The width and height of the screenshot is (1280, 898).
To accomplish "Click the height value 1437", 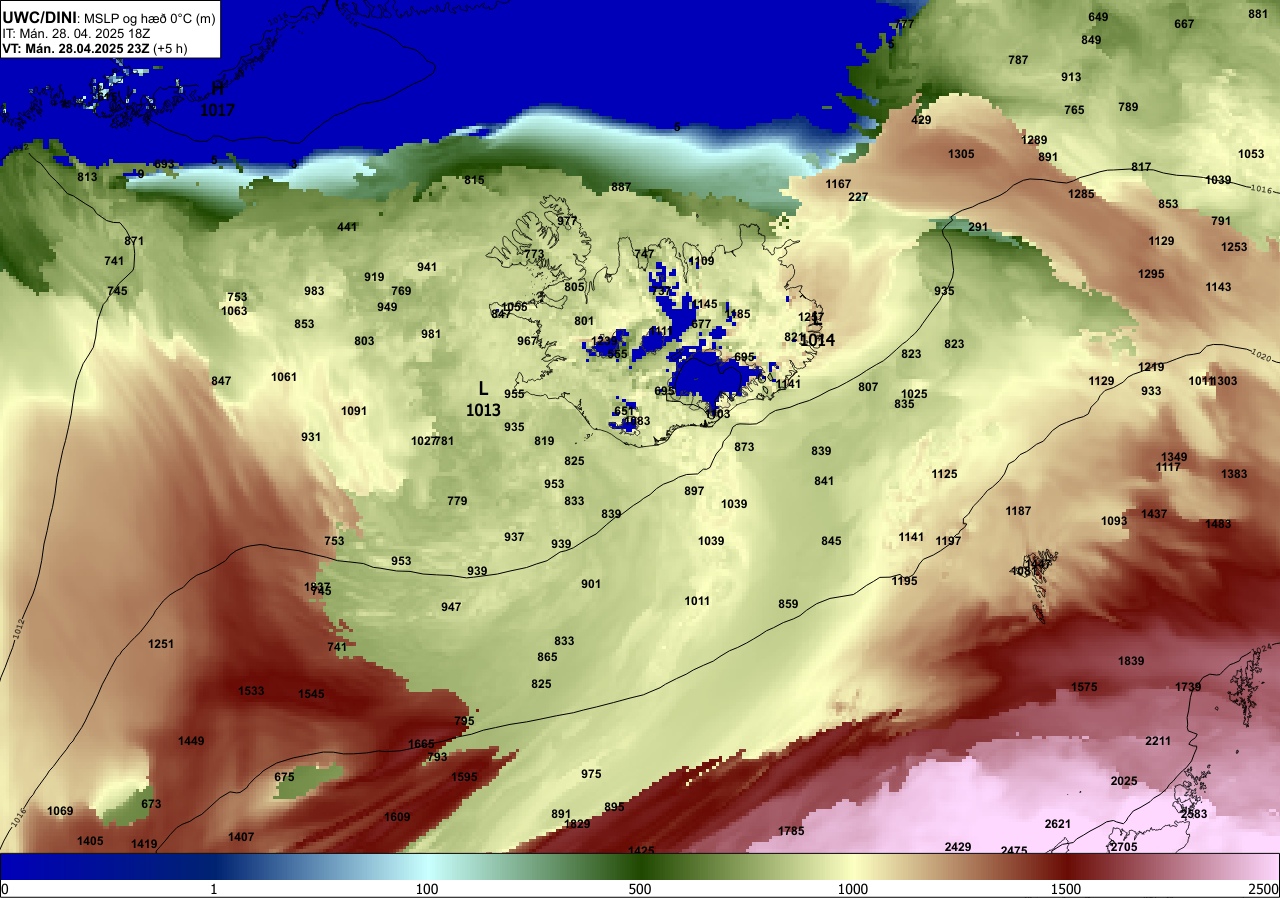I will tap(1154, 514).
